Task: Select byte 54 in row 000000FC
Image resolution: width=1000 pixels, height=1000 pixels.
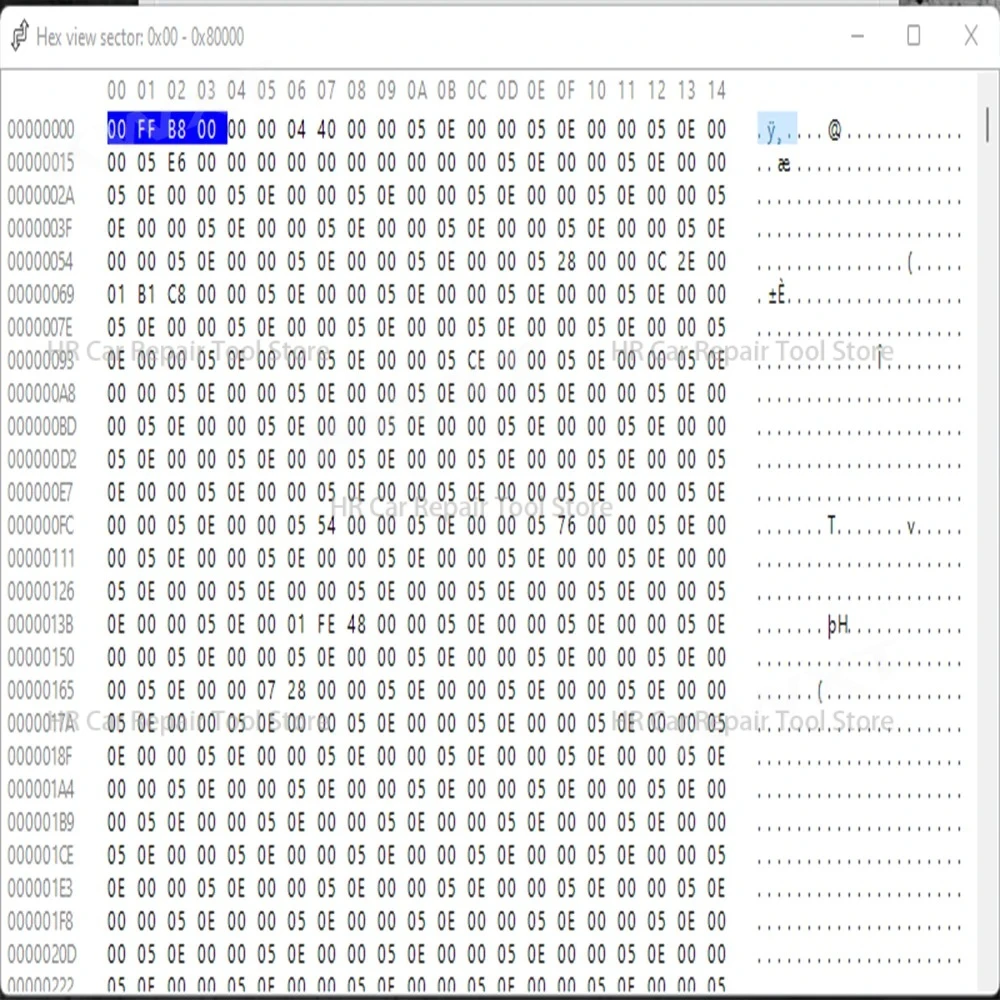Action: coord(327,526)
